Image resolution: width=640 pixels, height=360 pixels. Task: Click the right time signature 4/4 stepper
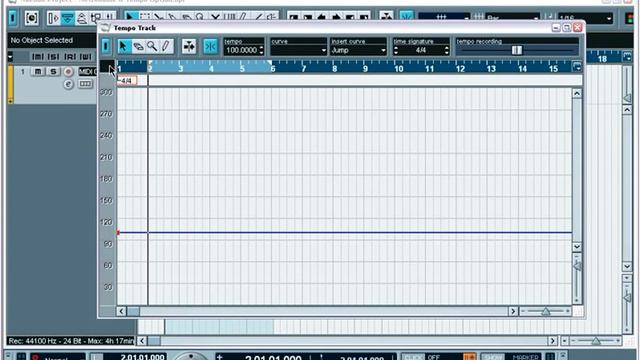[x=447, y=51]
